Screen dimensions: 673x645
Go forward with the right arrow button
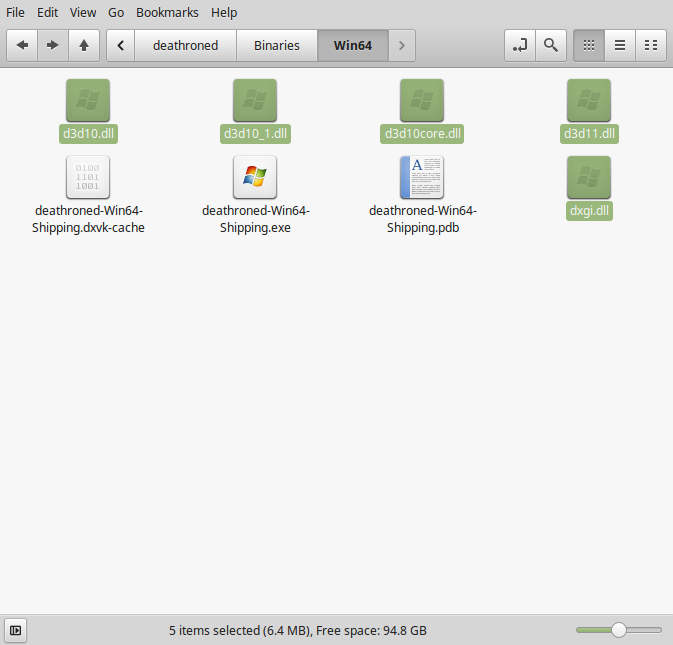53,45
